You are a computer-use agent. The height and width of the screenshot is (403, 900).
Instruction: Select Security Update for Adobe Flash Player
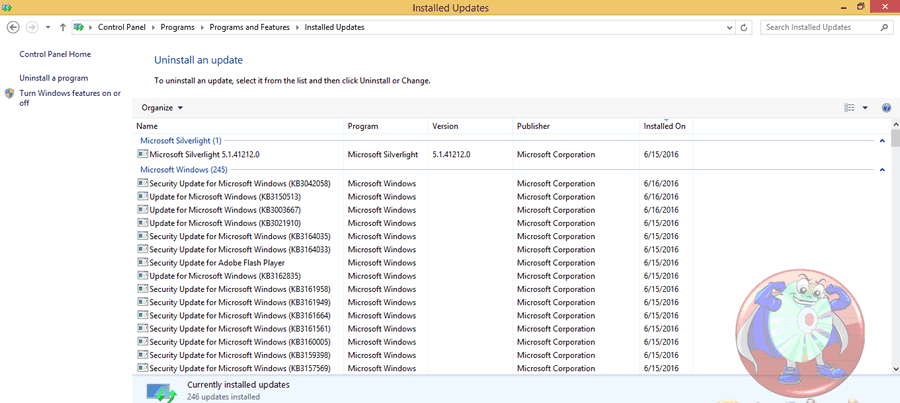pos(218,262)
